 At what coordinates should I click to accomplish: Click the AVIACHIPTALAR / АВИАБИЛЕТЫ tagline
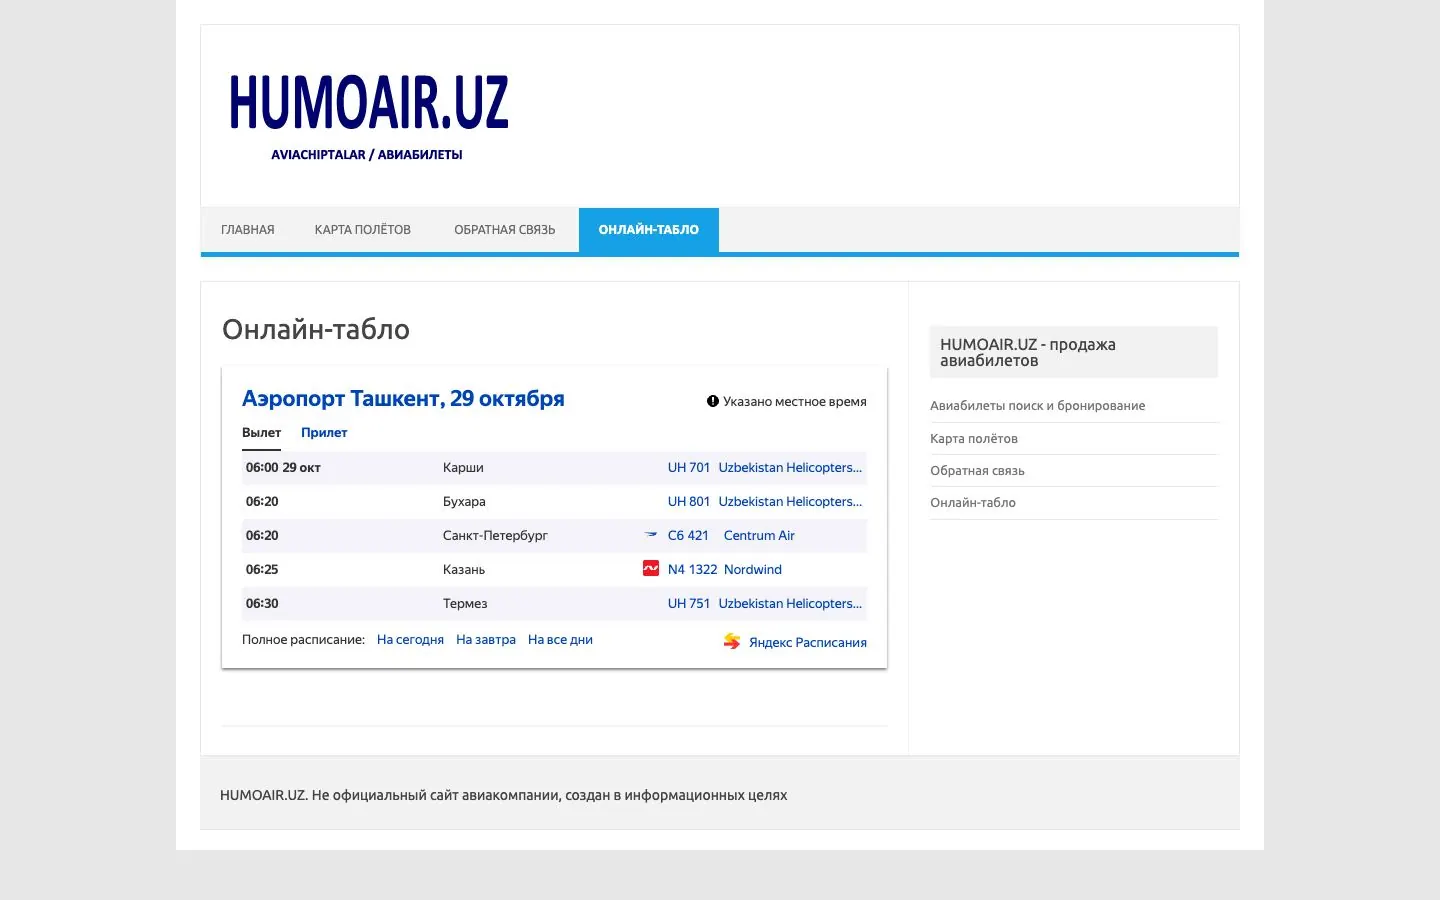pos(367,155)
